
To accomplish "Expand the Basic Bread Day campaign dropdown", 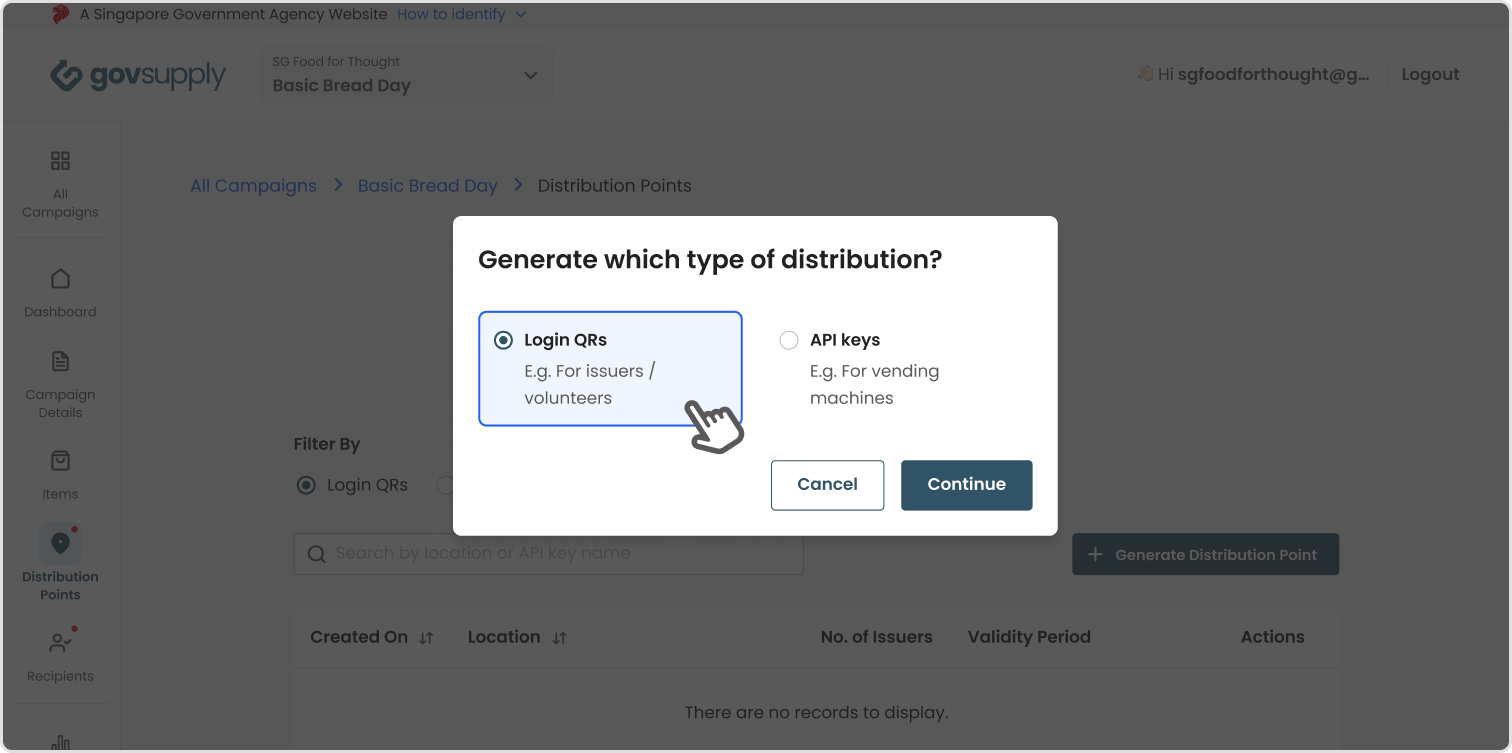I will [406, 75].
